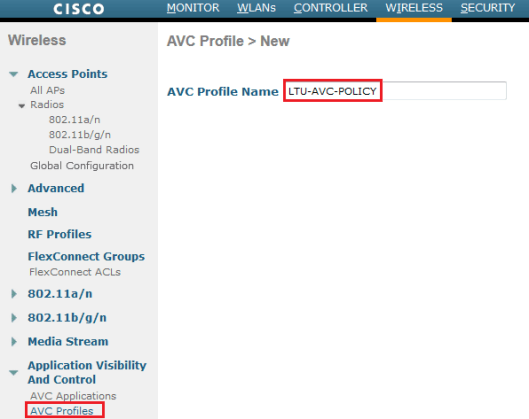Open the Mesh page

click(43, 212)
